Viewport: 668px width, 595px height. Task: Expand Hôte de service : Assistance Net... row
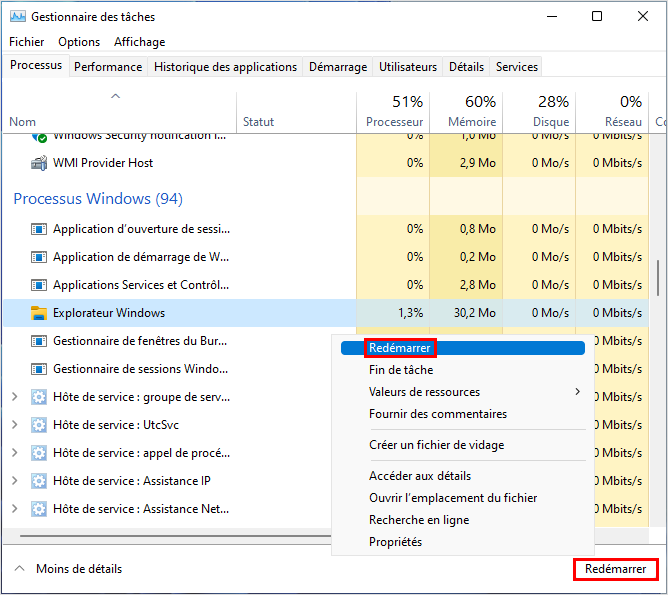[x=15, y=509]
